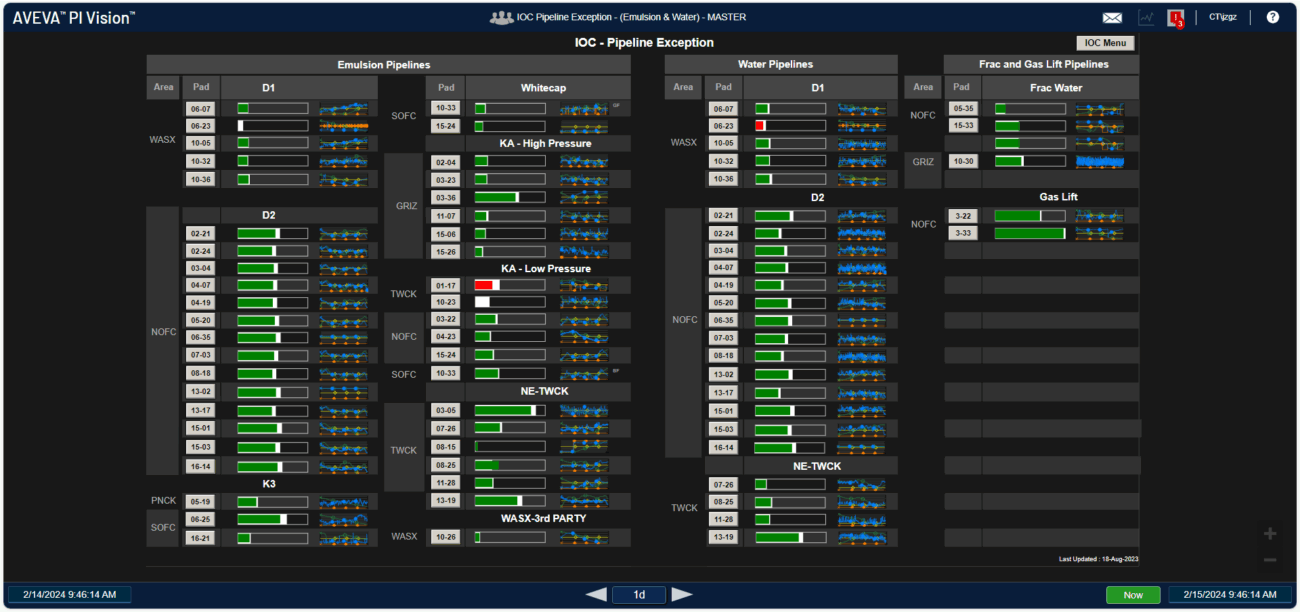Open the 1d time duration selector
Image resolution: width=1300 pixels, height=612 pixels.
(x=639, y=594)
